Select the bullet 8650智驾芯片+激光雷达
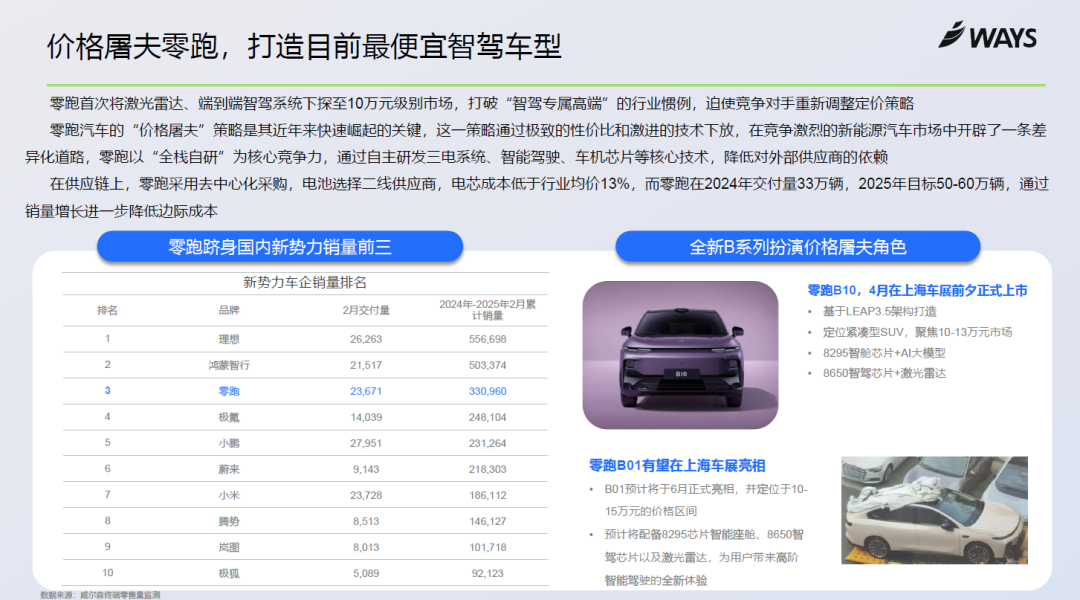 click(x=884, y=373)
